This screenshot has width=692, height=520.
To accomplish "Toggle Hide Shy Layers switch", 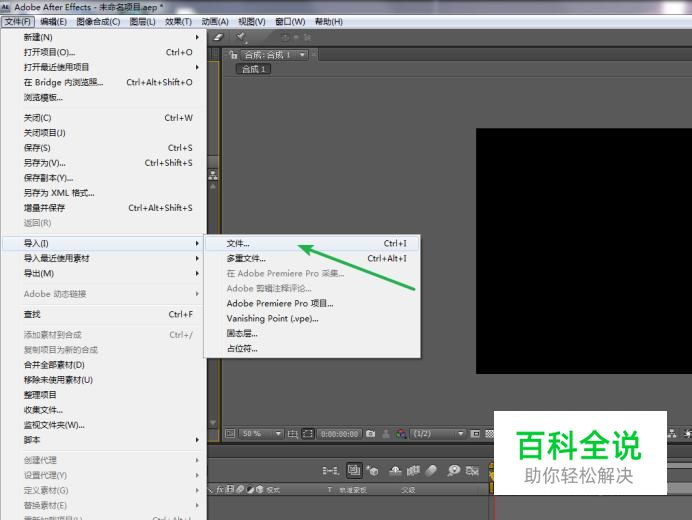I will (x=395, y=471).
